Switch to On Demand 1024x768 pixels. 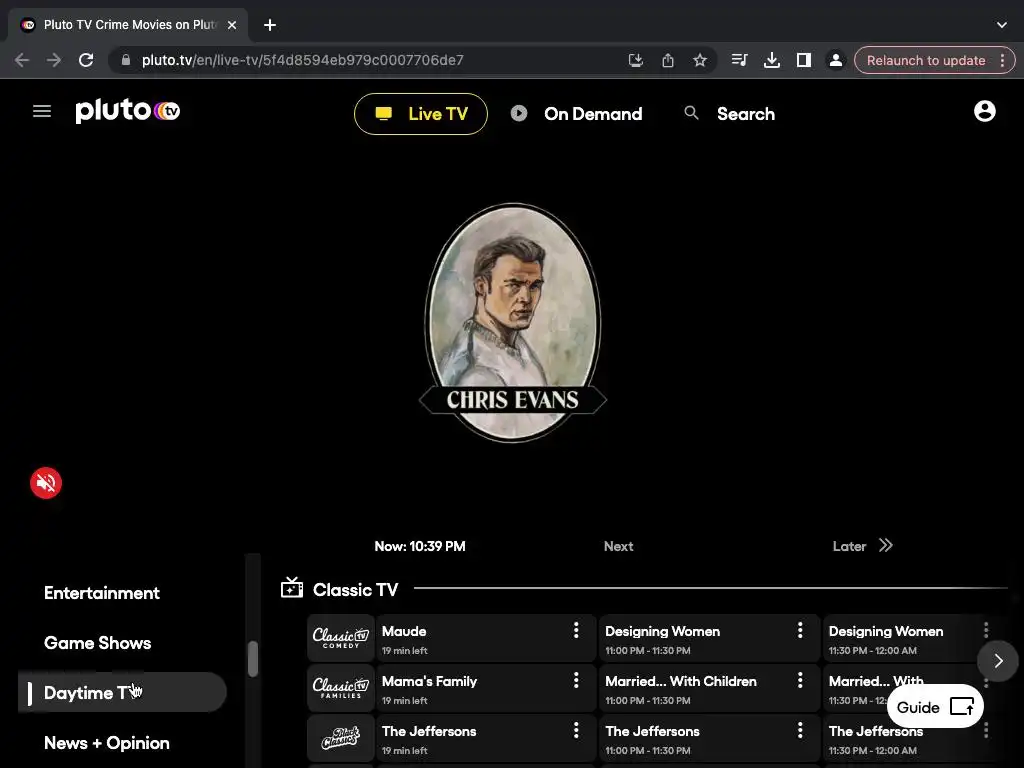pyautogui.click(x=577, y=114)
